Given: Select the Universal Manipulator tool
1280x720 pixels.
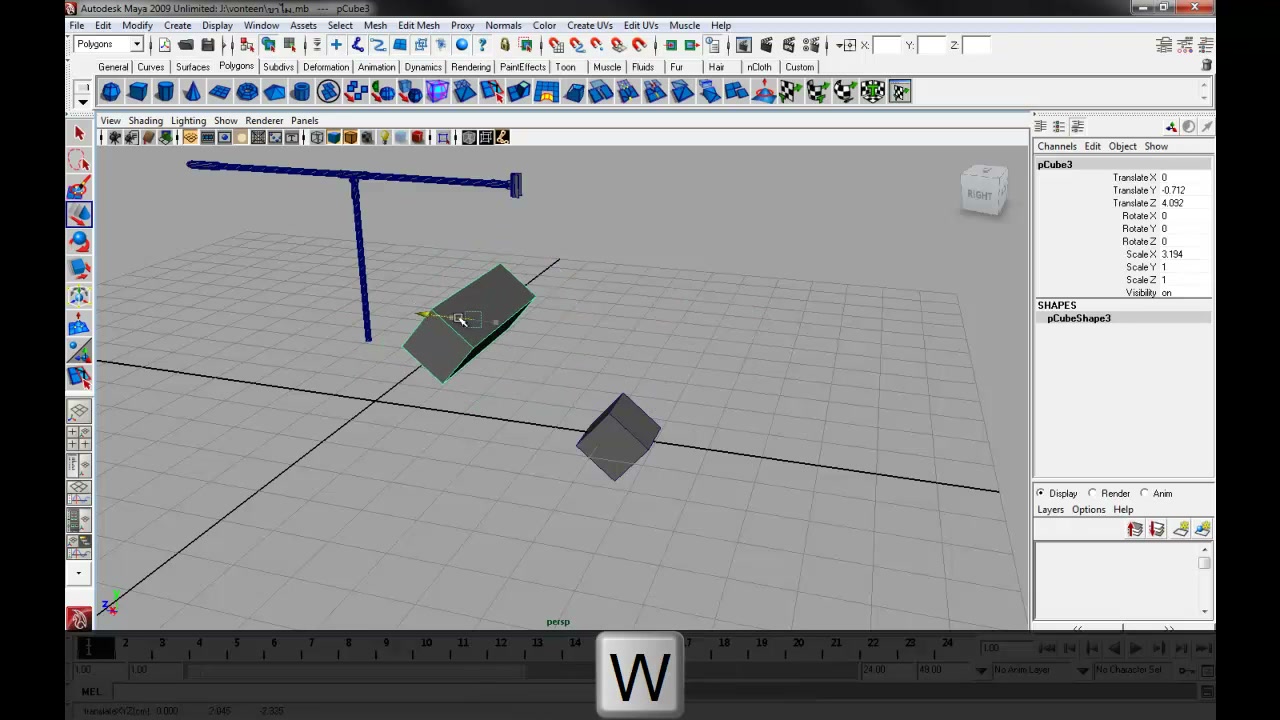Looking at the screenshot, I should coord(79,296).
